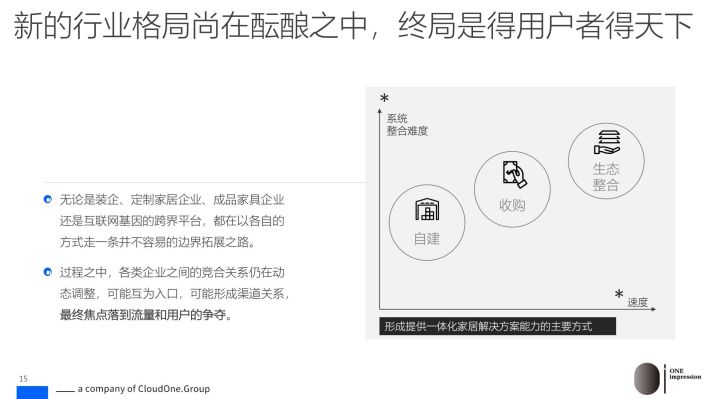Click the dark oval ONE impression logo
The image size is (710, 399).
[x=647, y=379]
